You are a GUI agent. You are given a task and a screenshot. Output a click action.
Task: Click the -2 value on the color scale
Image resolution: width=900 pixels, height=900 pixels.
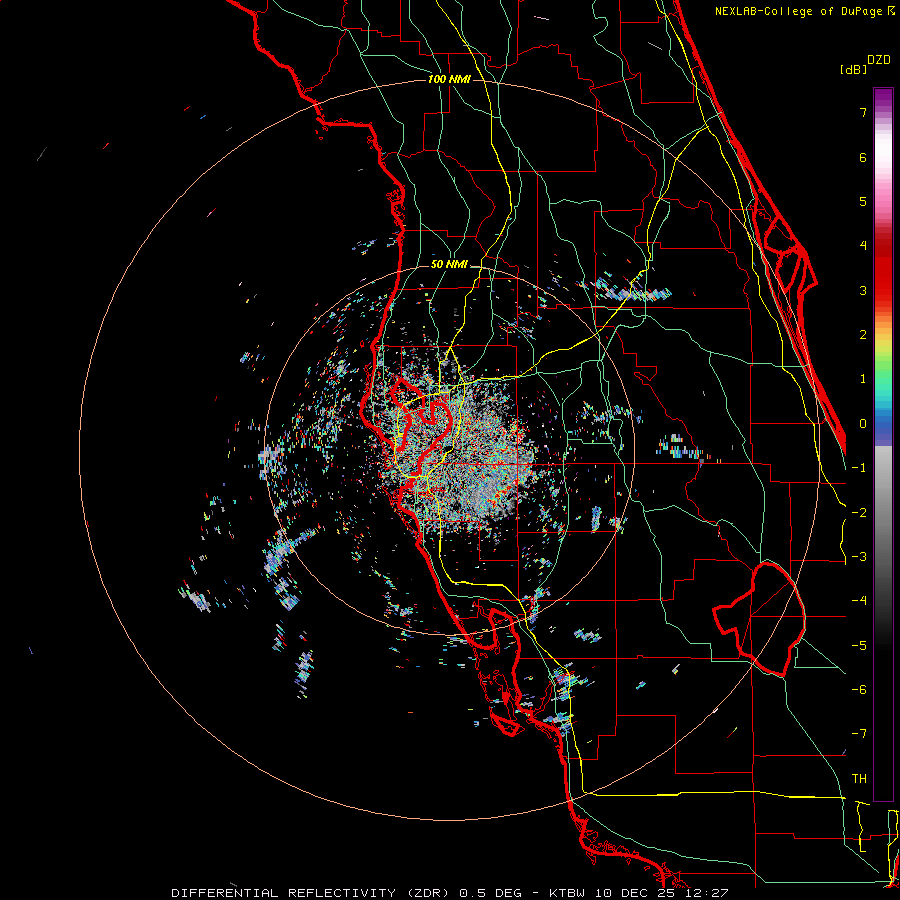tap(859, 513)
